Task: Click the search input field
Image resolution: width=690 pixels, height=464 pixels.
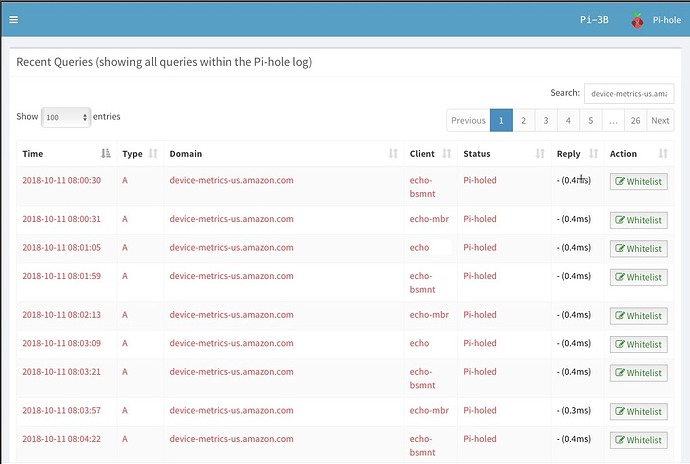Action: point(630,93)
